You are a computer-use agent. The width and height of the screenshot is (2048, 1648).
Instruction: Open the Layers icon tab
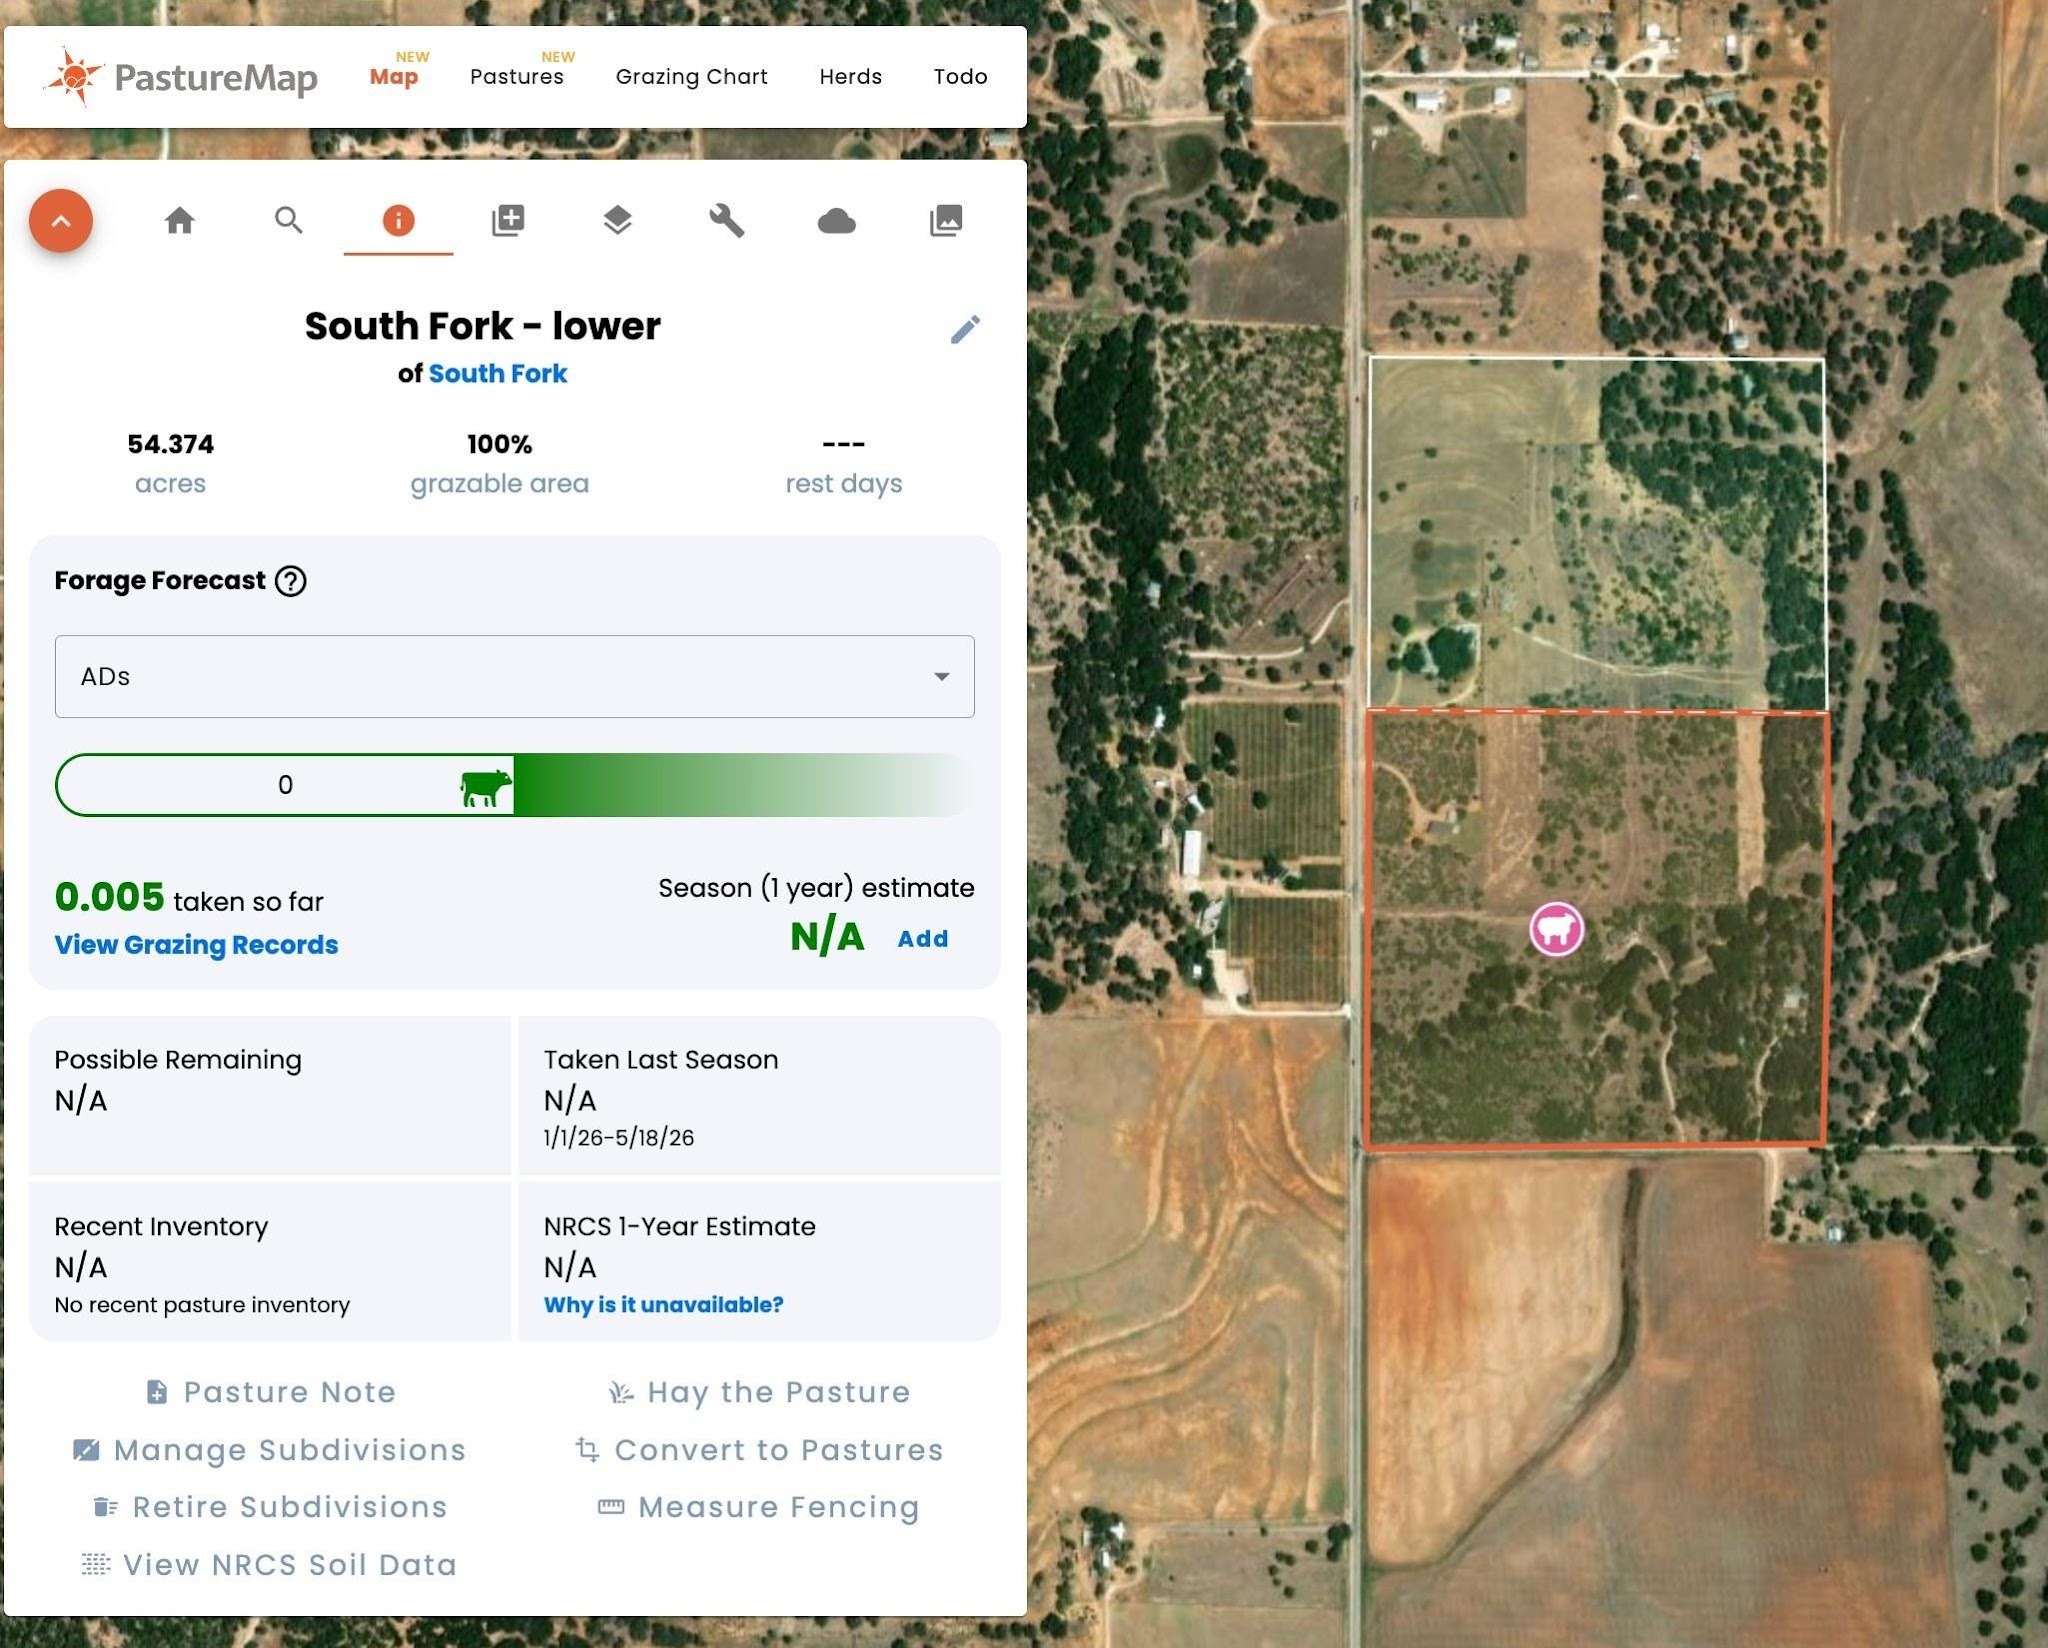point(618,220)
